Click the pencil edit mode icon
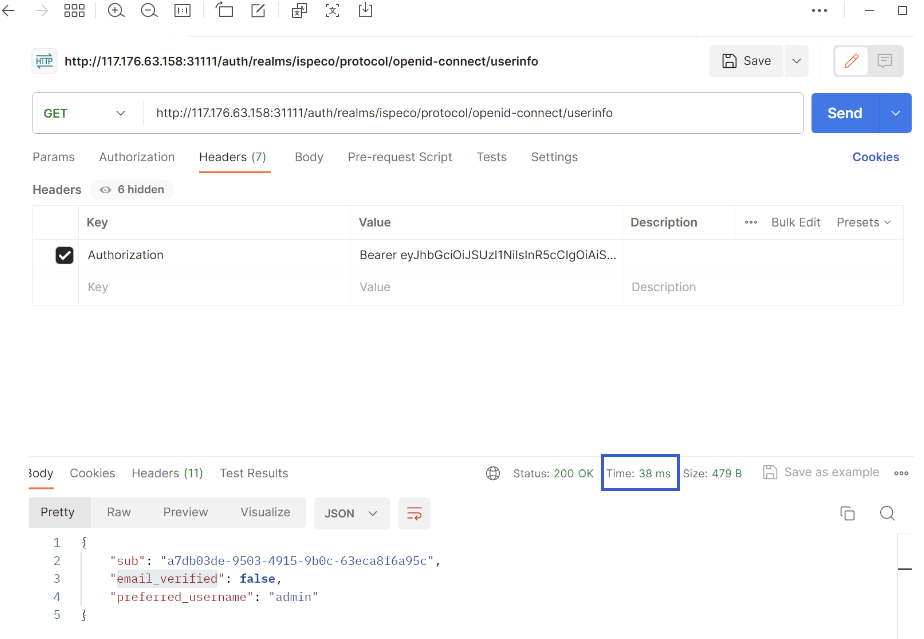 (851, 61)
